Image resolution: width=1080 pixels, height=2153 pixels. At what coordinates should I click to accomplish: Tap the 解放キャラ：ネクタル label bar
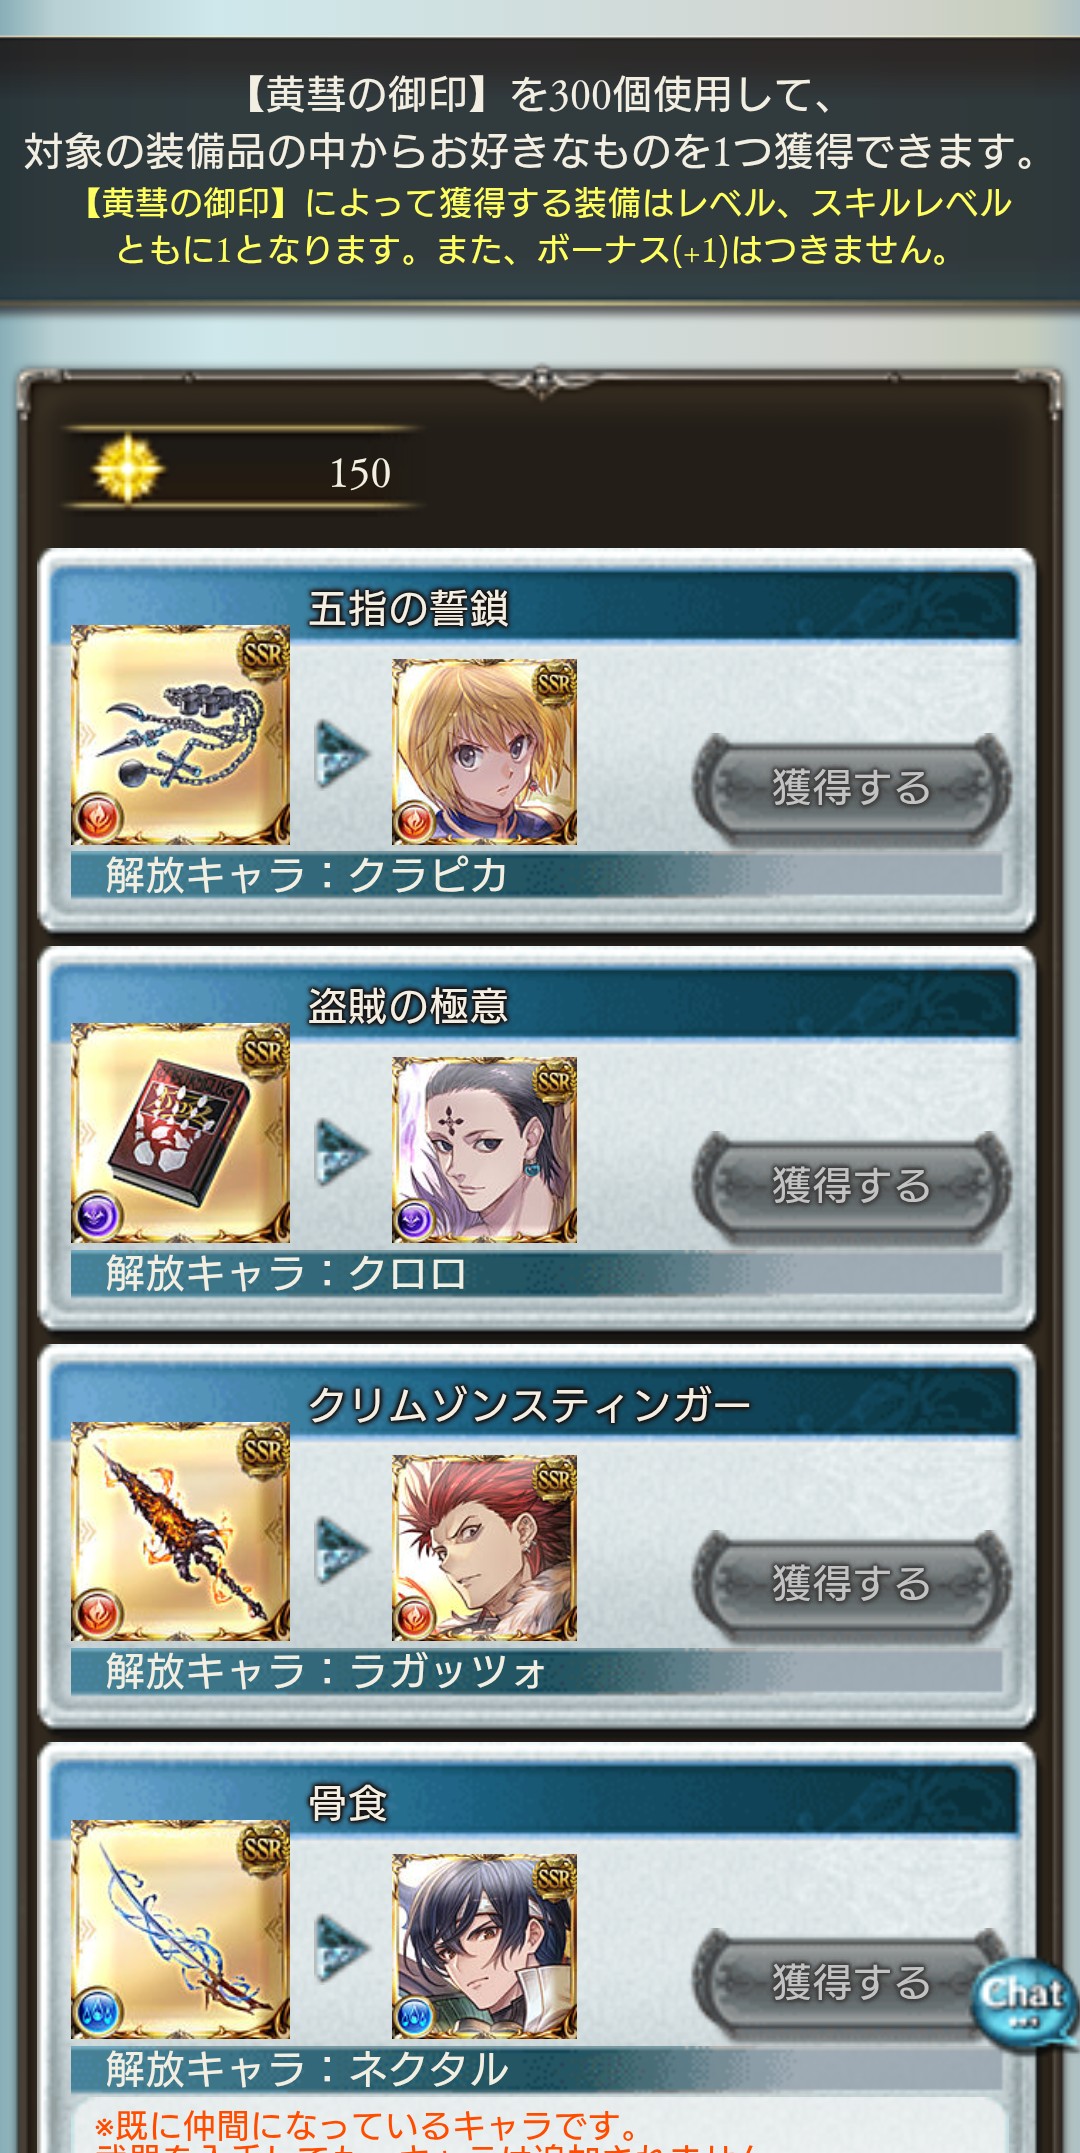[x=536, y=2069]
